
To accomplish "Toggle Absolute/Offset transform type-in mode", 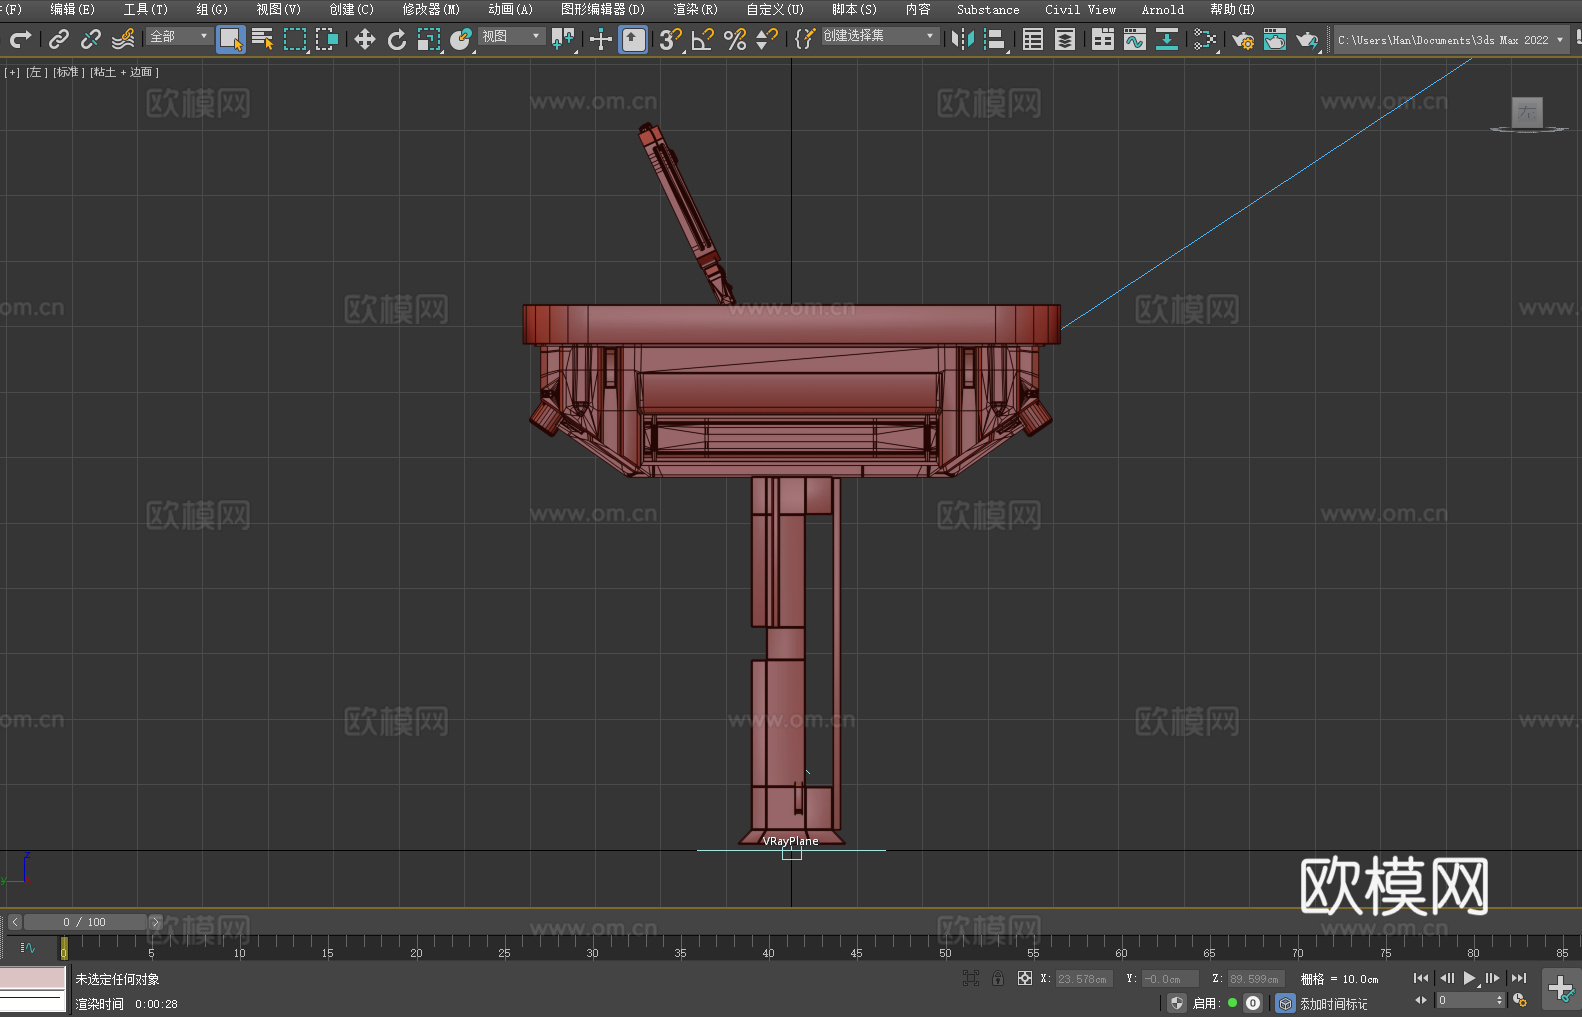I will [1024, 978].
